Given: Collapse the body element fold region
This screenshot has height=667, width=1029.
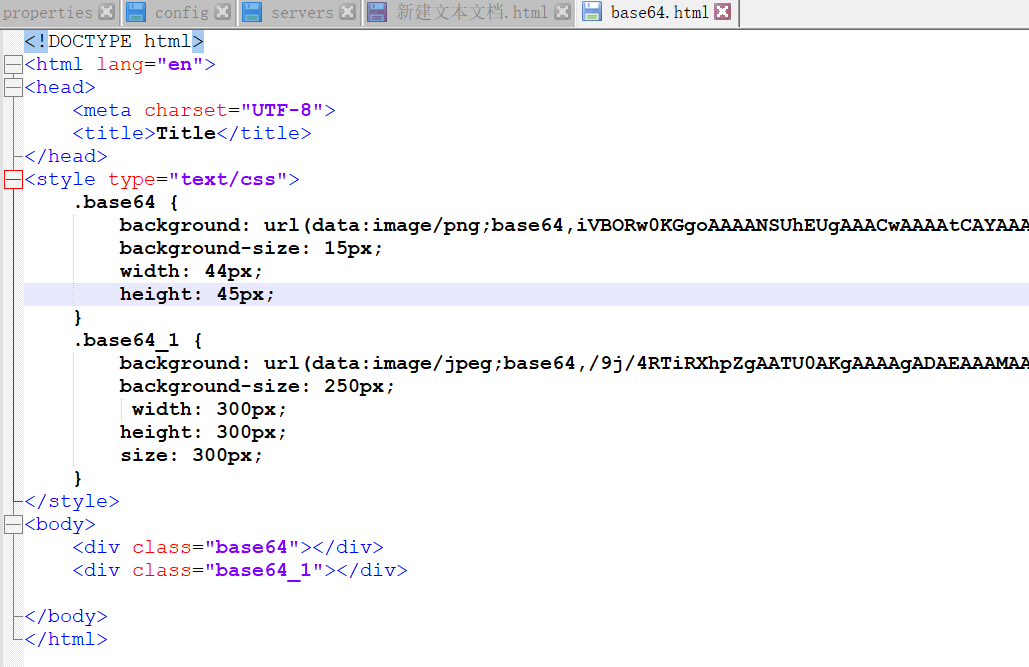Looking at the screenshot, I should pyautogui.click(x=12, y=523).
